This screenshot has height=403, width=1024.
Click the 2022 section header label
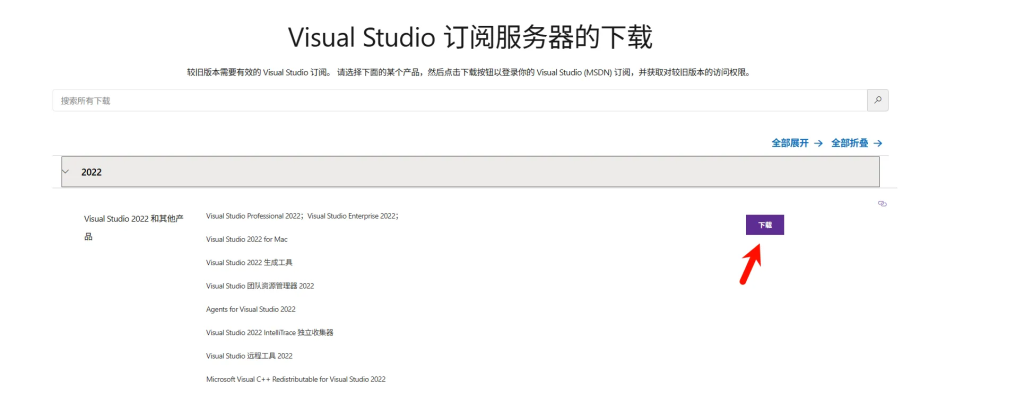click(x=91, y=172)
